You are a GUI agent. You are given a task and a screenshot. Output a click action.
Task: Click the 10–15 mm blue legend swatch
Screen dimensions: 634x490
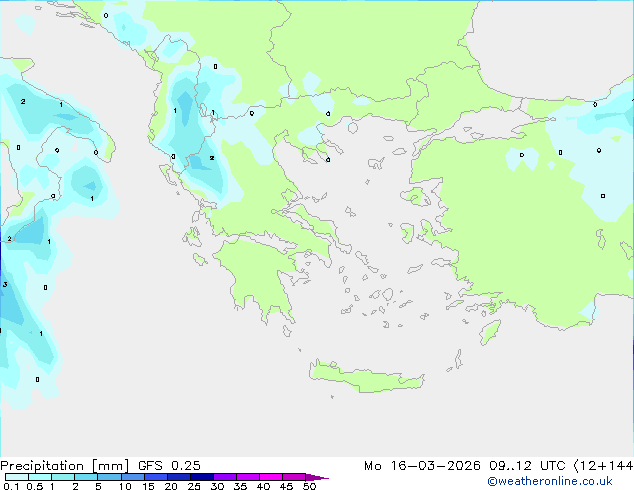tap(132, 477)
